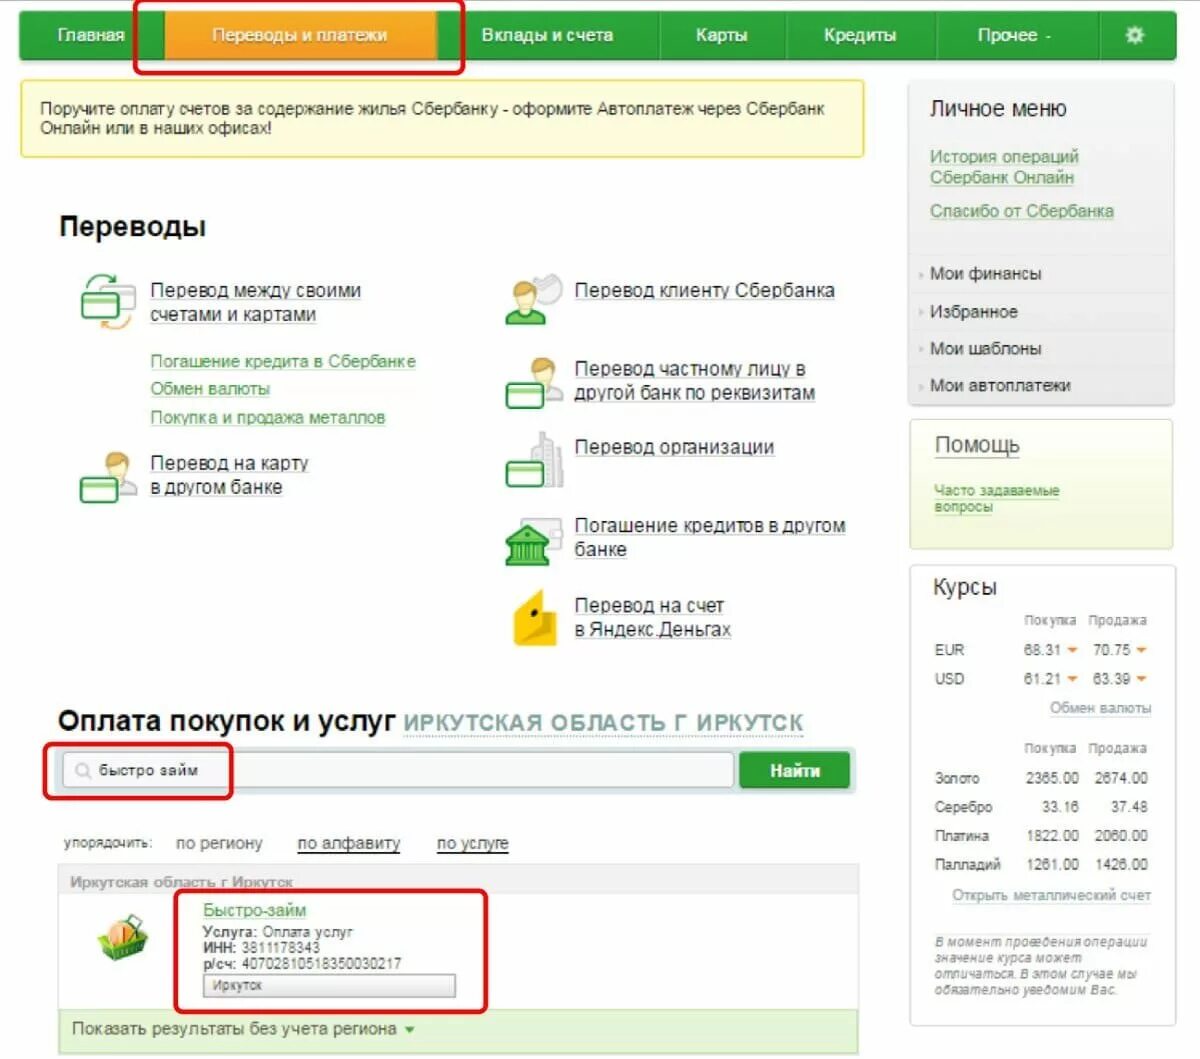Click the organization transfer building icon
Viewport: 1200px width, 1059px height.
click(x=534, y=461)
